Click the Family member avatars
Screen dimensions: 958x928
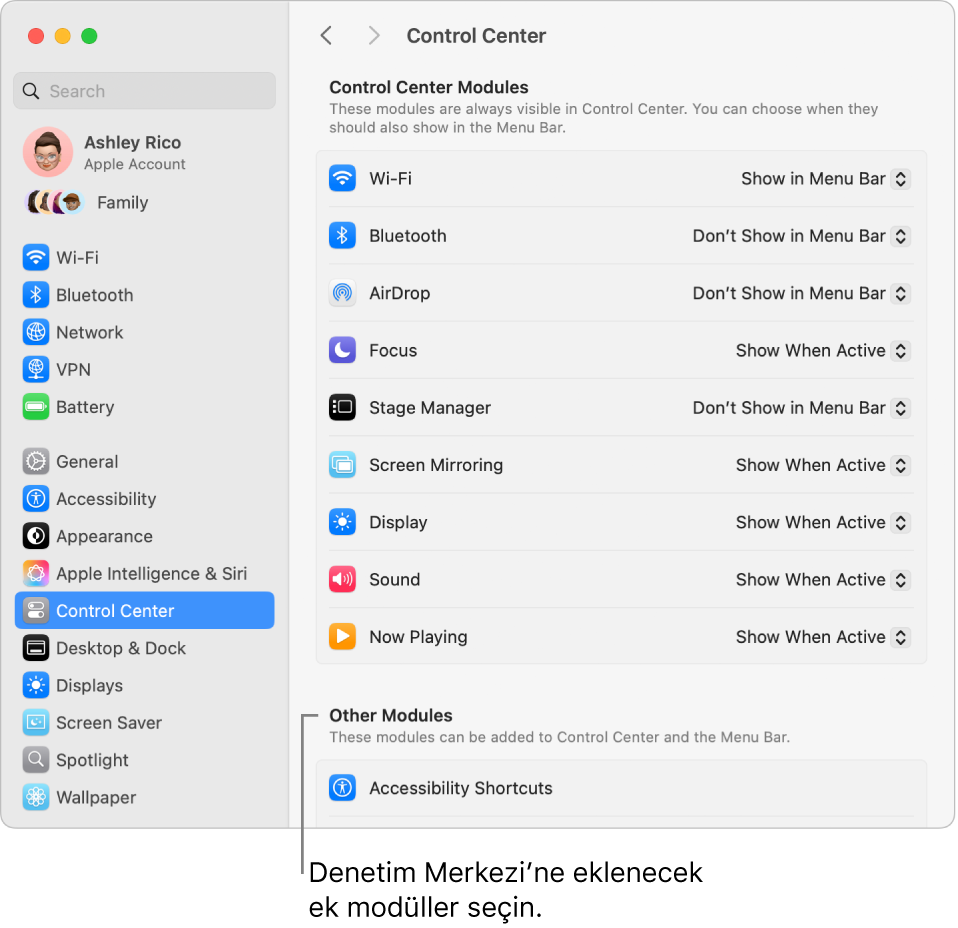tap(54, 202)
